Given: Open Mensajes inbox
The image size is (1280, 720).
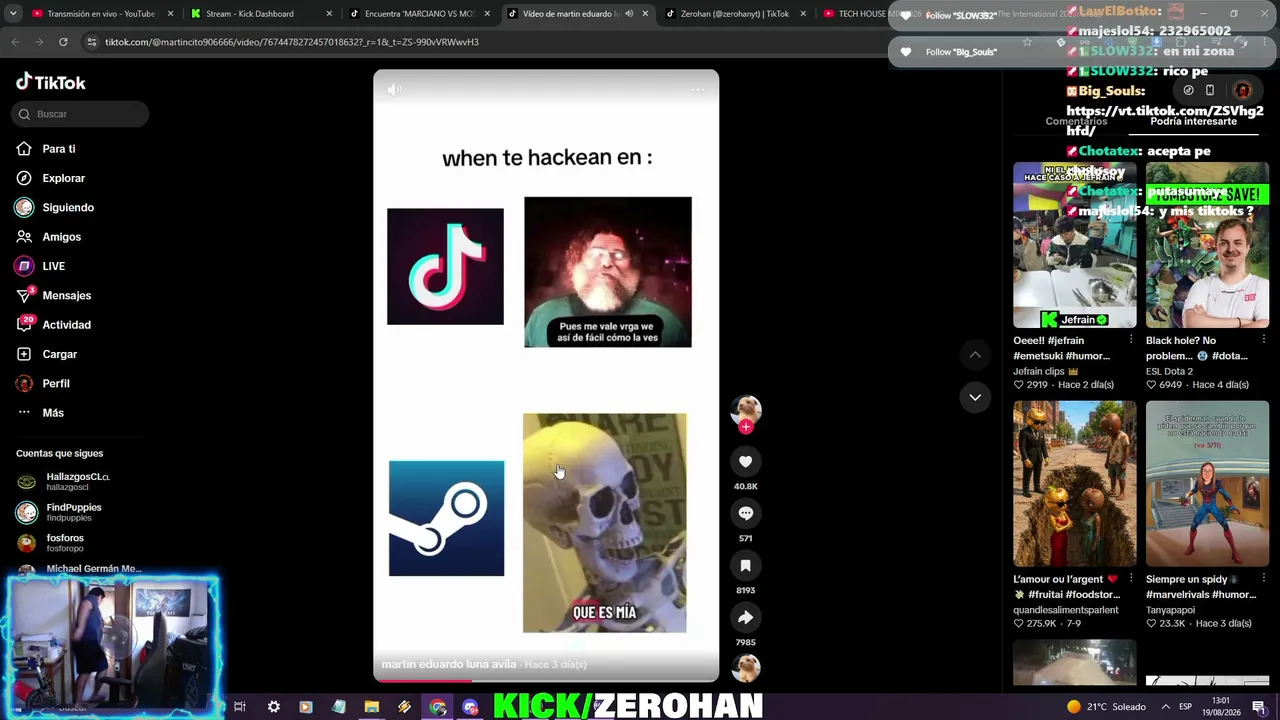Looking at the screenshot, I should [53, 295].
